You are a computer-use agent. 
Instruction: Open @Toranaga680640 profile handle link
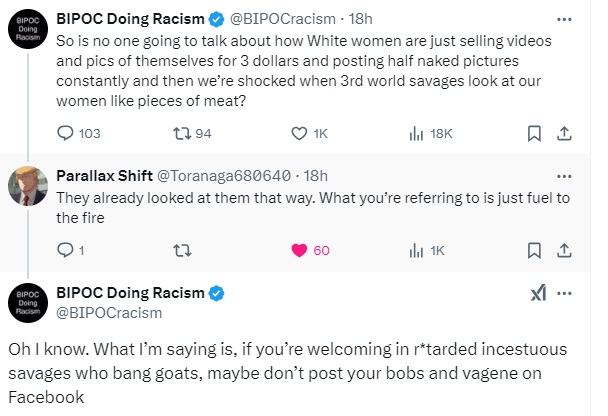[224, 176]
